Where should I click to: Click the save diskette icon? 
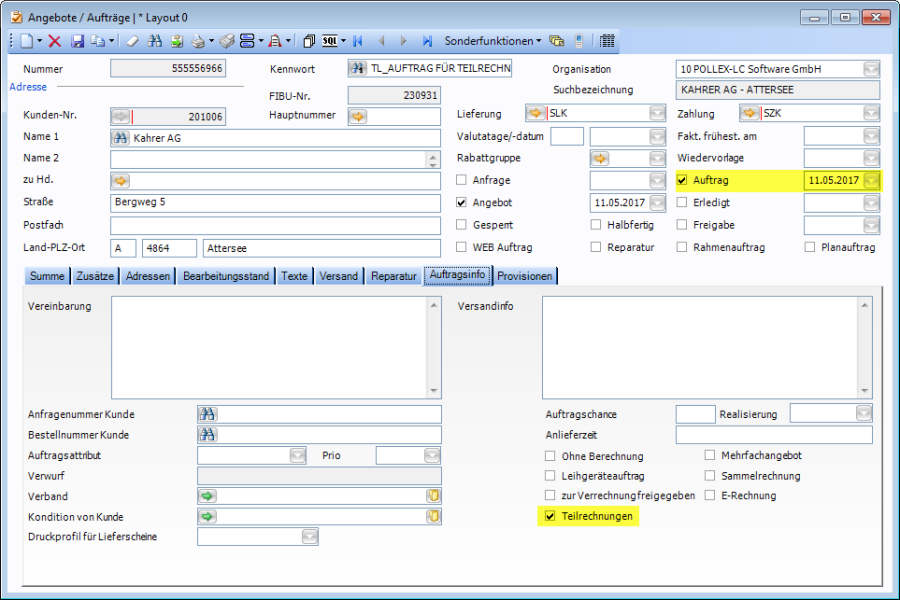pyautogui.click(x=77, y=41)
